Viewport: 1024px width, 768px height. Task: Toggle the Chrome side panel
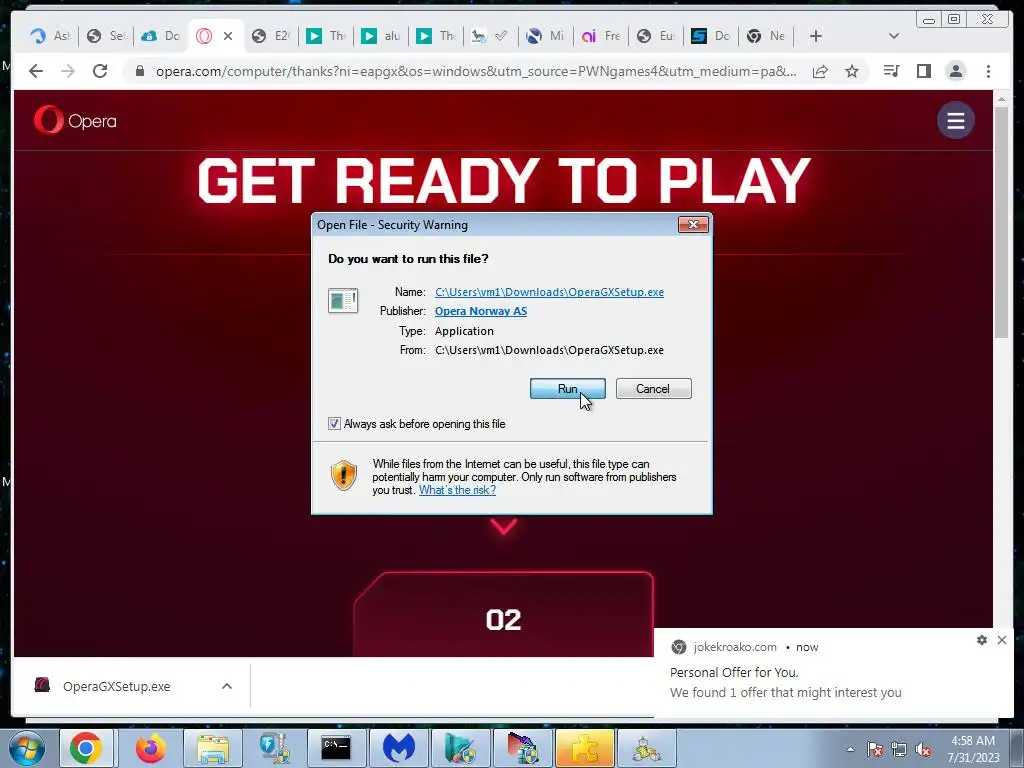click(923, 71)
